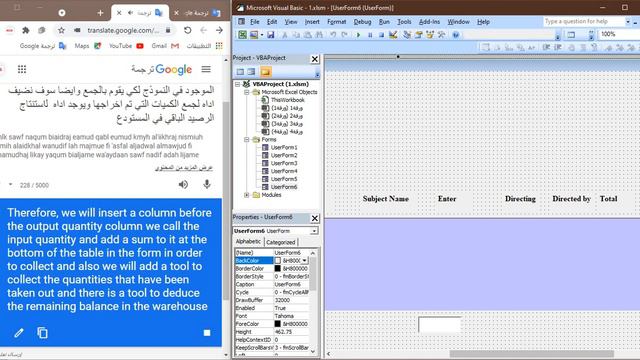Select the 'Subject Name' label on the form

point(386,199)
